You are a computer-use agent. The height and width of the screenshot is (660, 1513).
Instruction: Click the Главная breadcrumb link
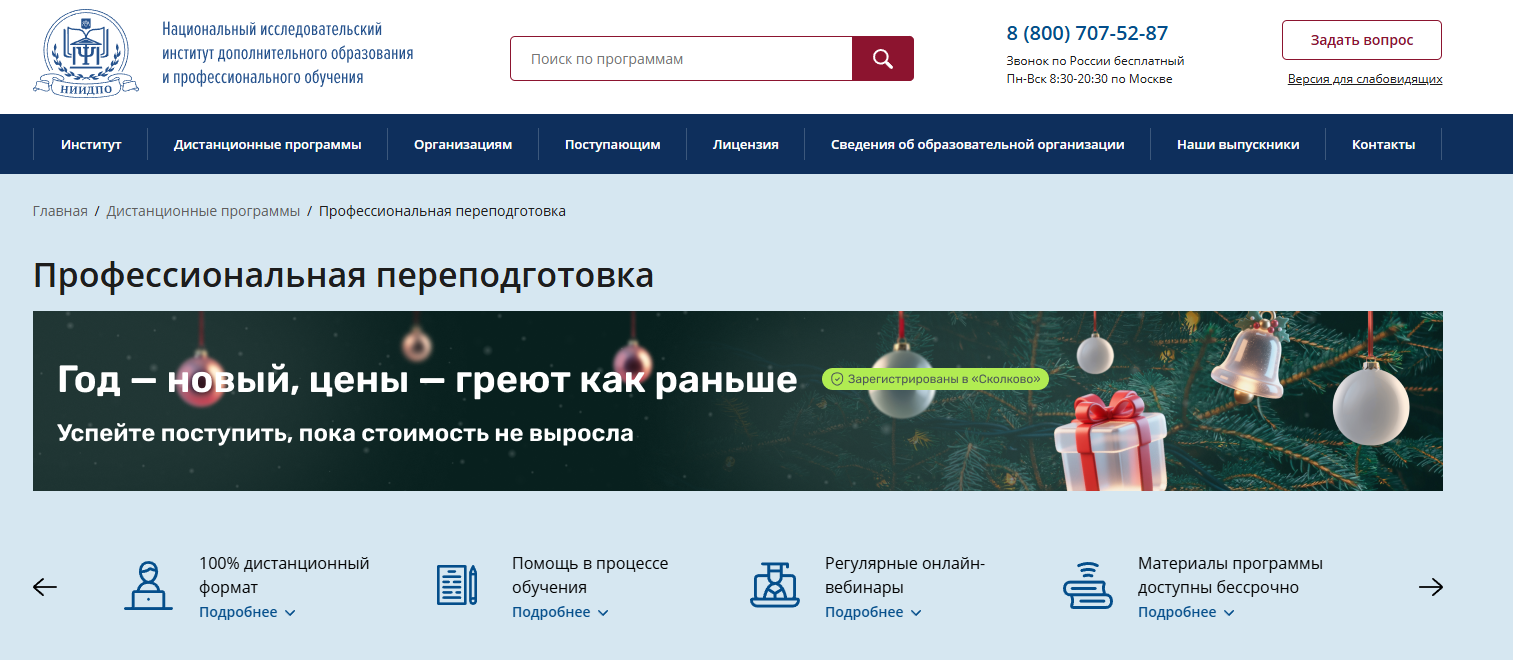pyautogui.click(x=60, y=211)
